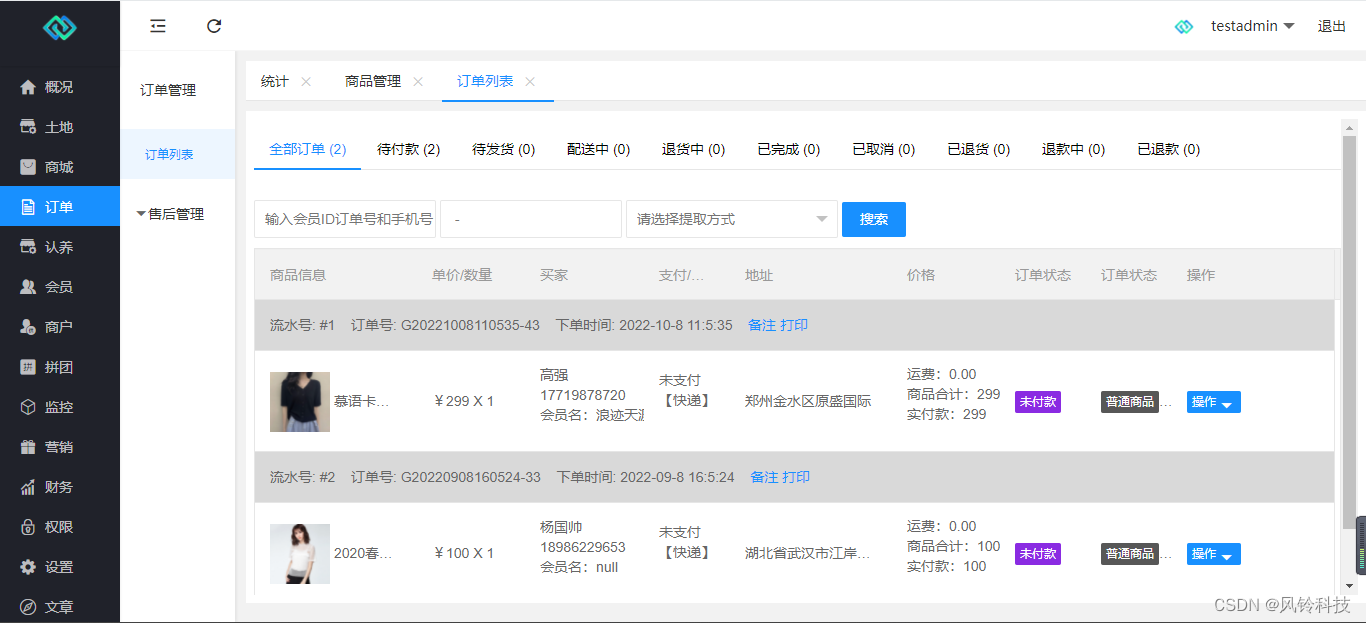1366x623 pixels.
Task: Click the date range input field
Action: 531,219
